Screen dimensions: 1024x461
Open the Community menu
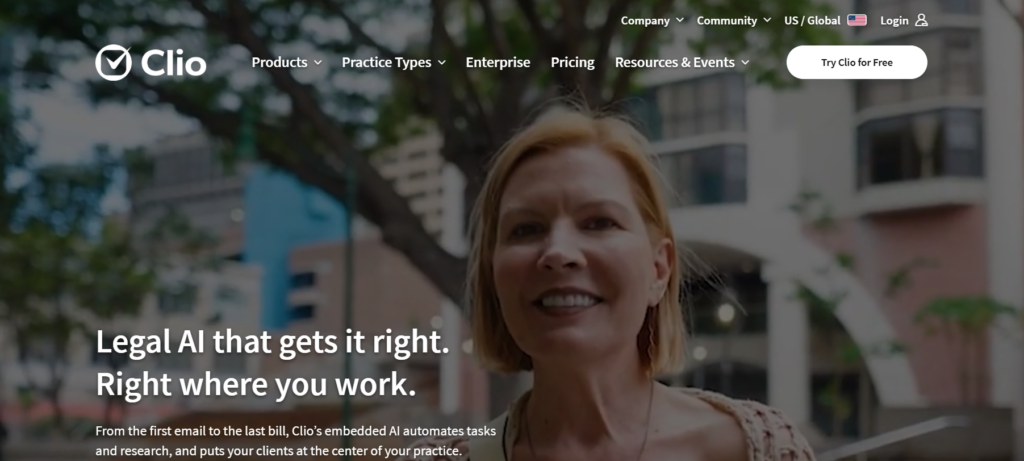point(727,20)
